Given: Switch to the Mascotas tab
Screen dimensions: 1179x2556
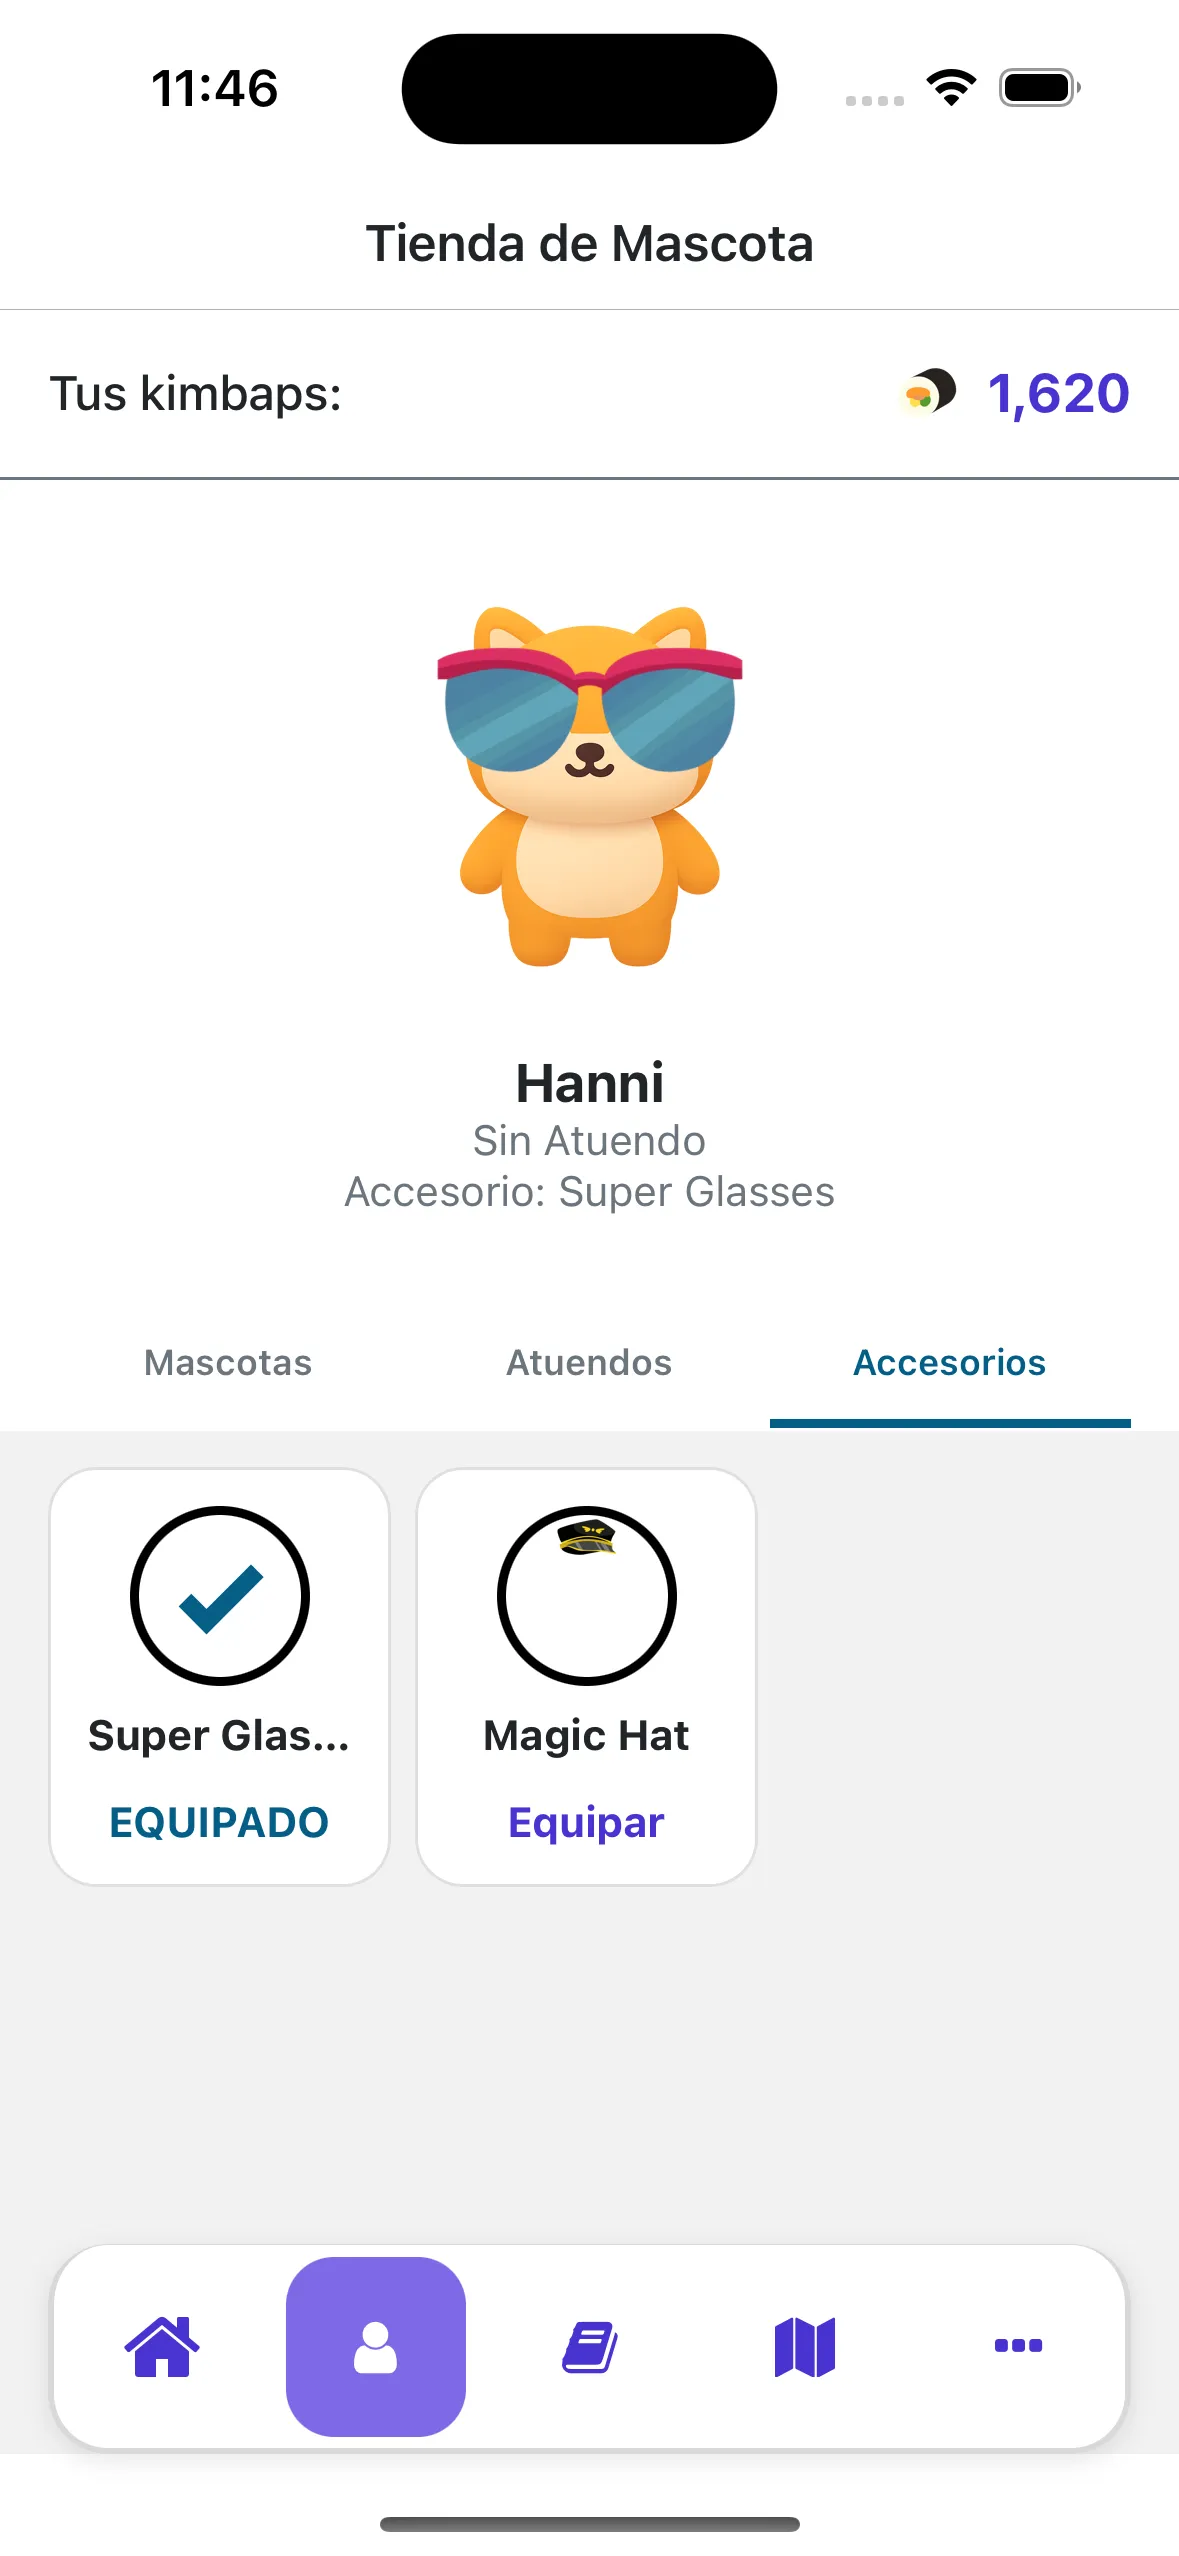Looking at the screenshot, I should 228,1362.
